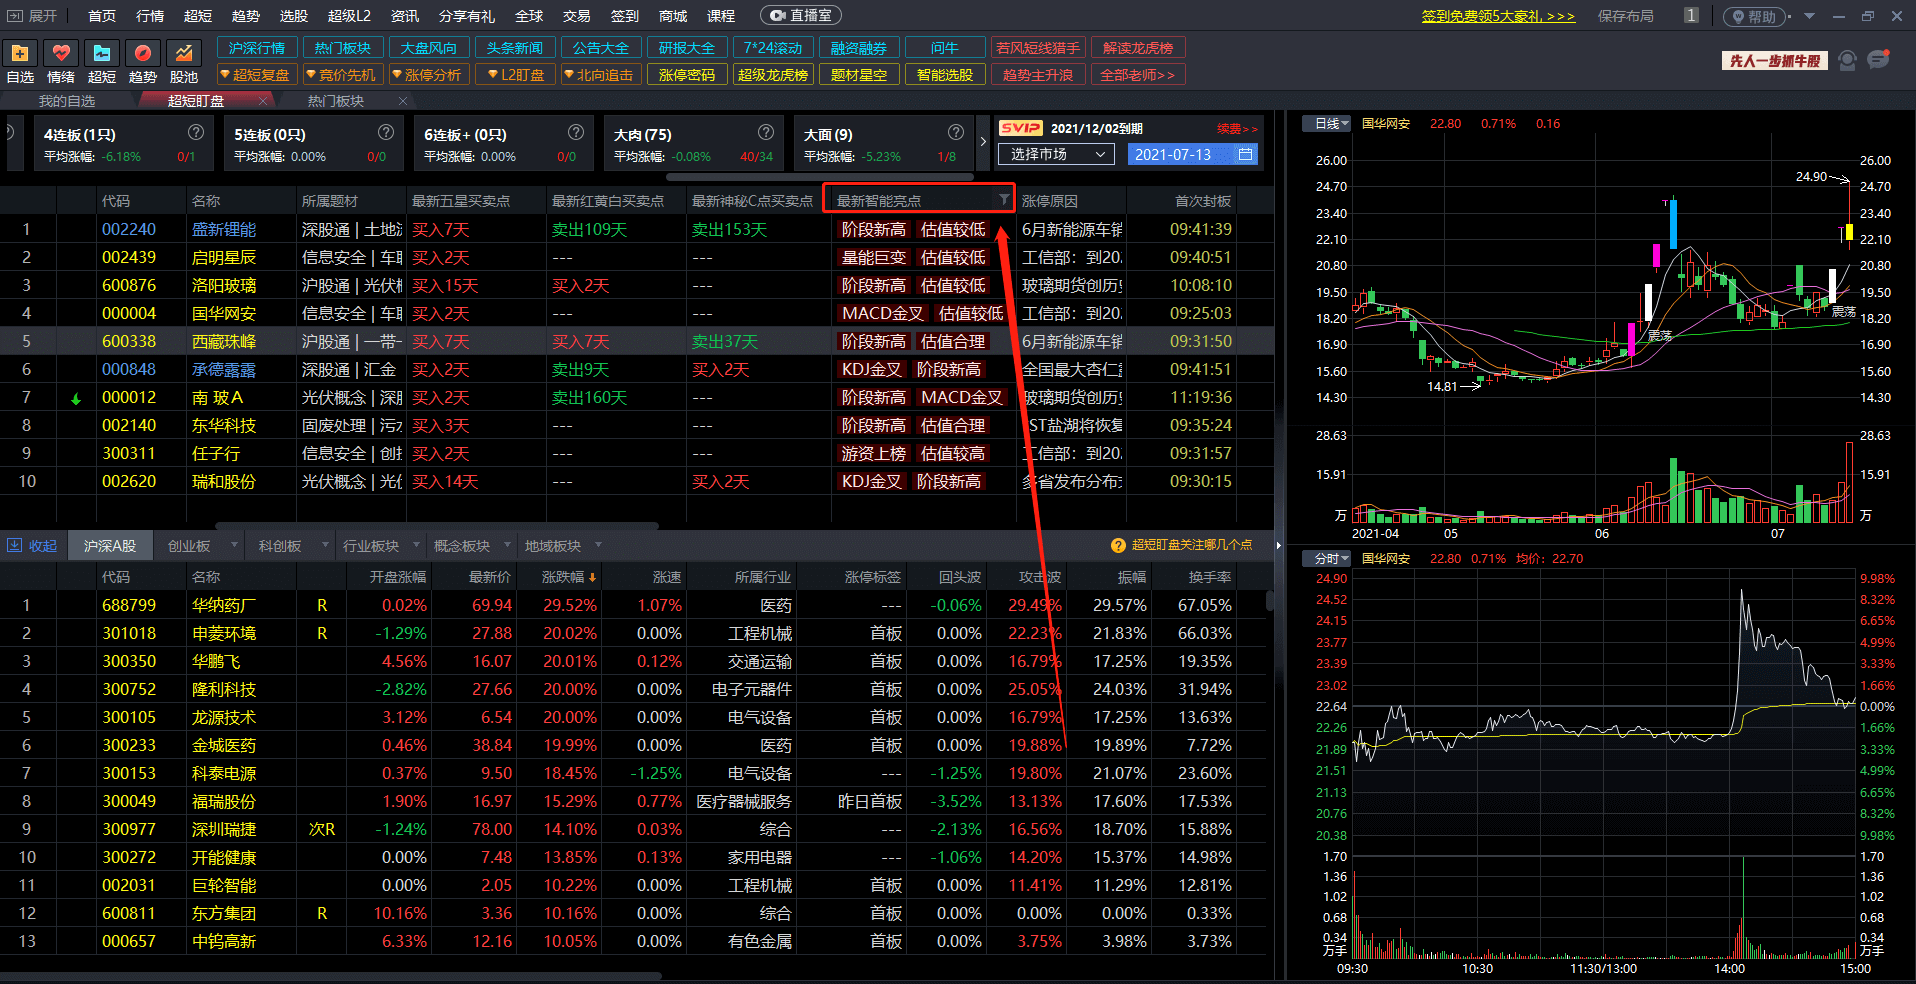Click the customer service headset icon
This screenshot has height=984, width=1916.
tap(1847, 61)
